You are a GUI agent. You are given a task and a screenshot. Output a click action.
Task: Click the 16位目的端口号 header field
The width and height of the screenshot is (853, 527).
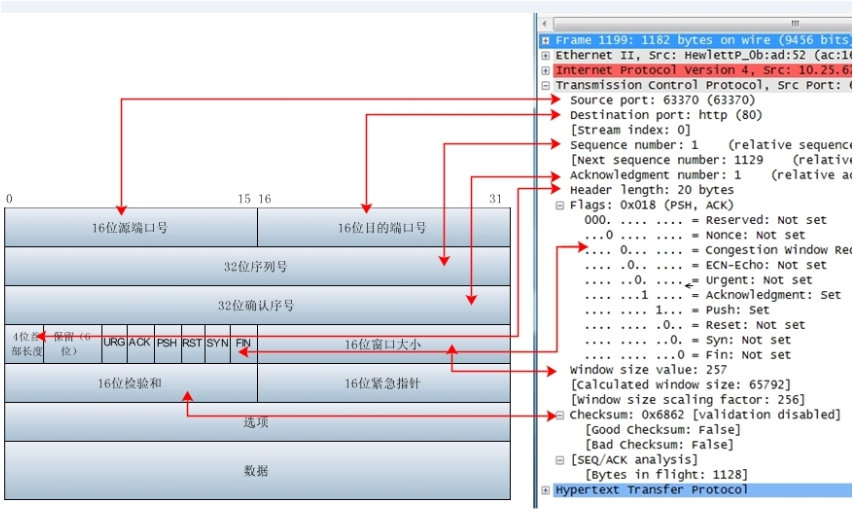[x=384, y=227]
